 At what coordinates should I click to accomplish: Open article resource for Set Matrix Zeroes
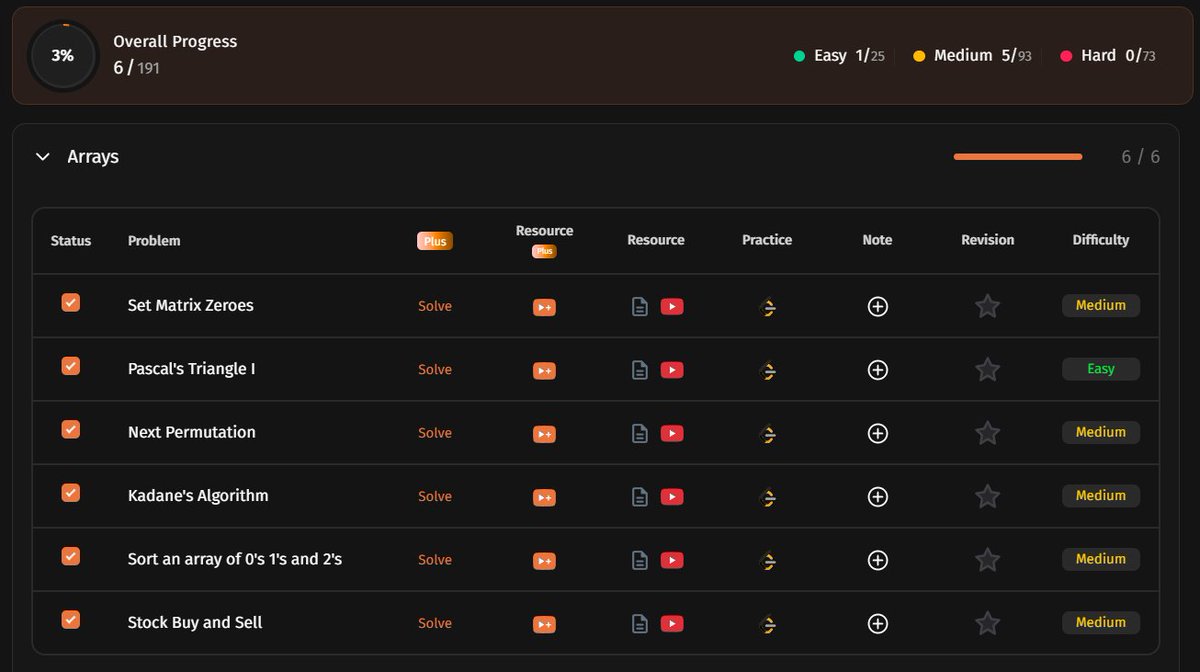640,307
